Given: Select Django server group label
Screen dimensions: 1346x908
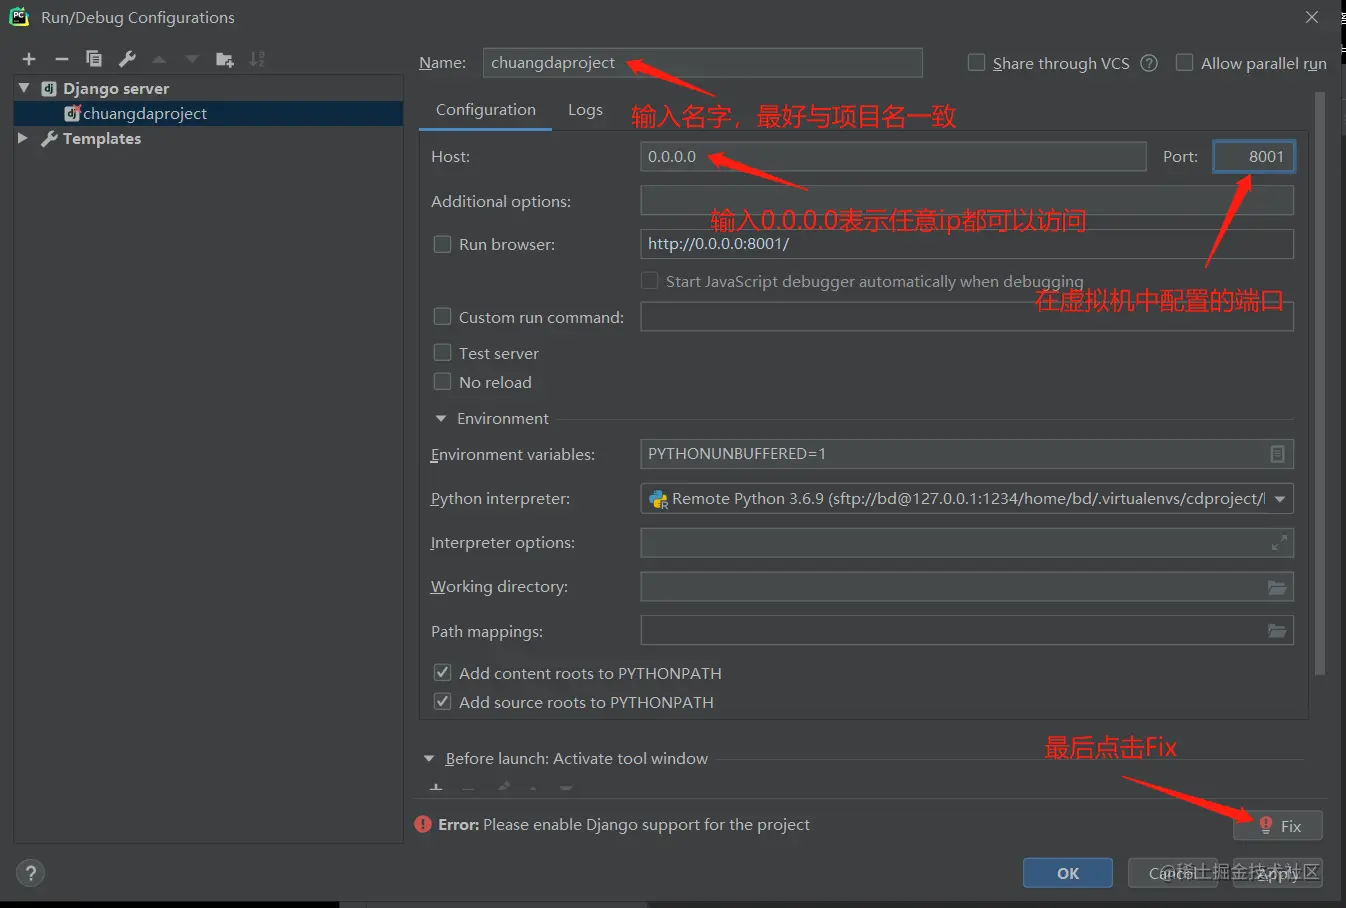Looking at the screenshot, I should pyautogui.click(x=116, y=88).
